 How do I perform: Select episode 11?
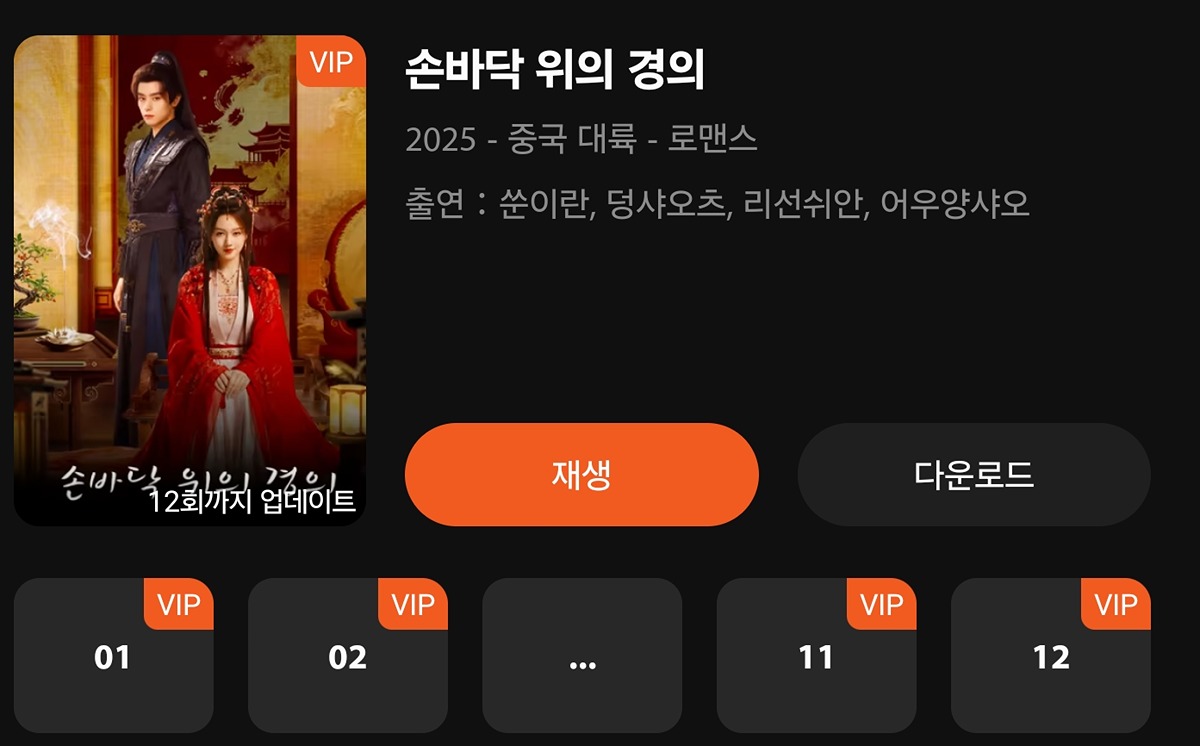click(x=816, y=656)
